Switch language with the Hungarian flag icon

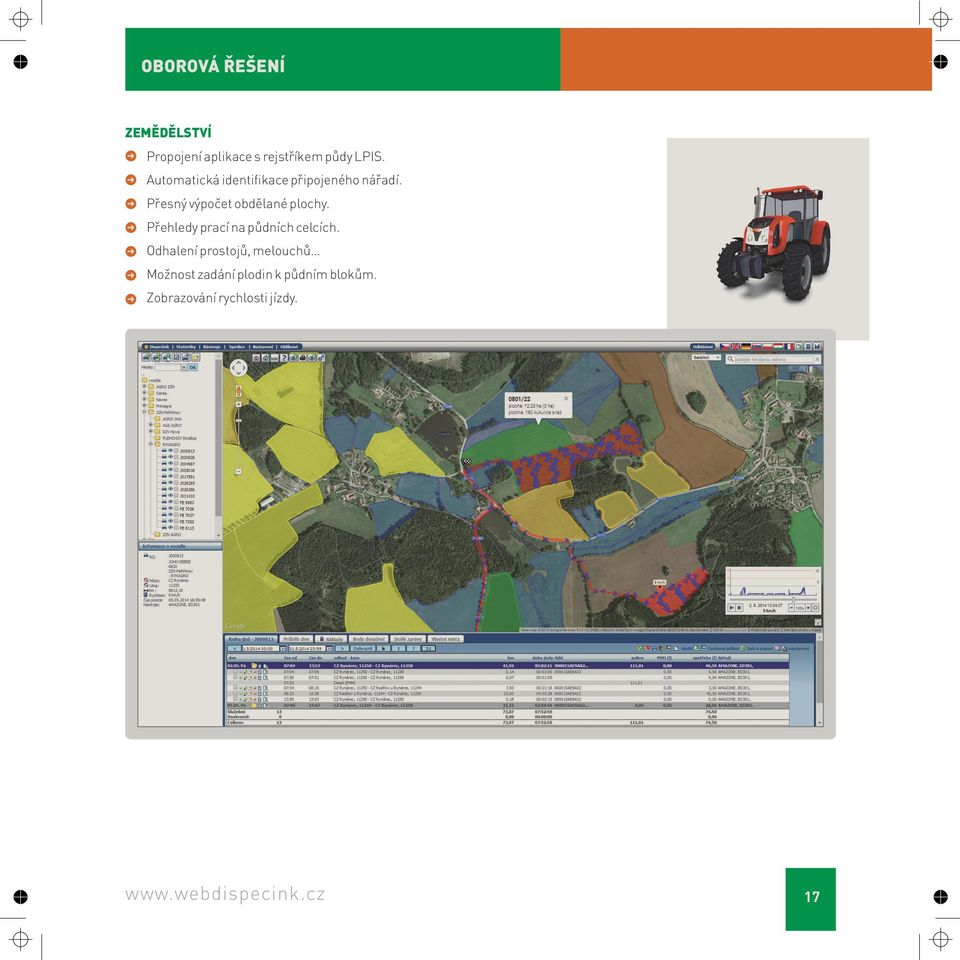[x=778, y=347]
